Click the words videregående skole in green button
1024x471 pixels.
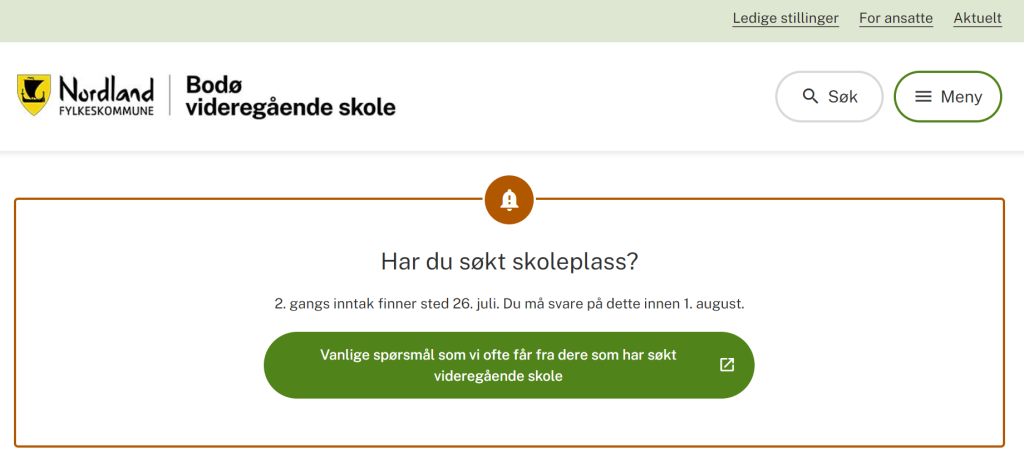pyautogui.click(x=498, y=376)
